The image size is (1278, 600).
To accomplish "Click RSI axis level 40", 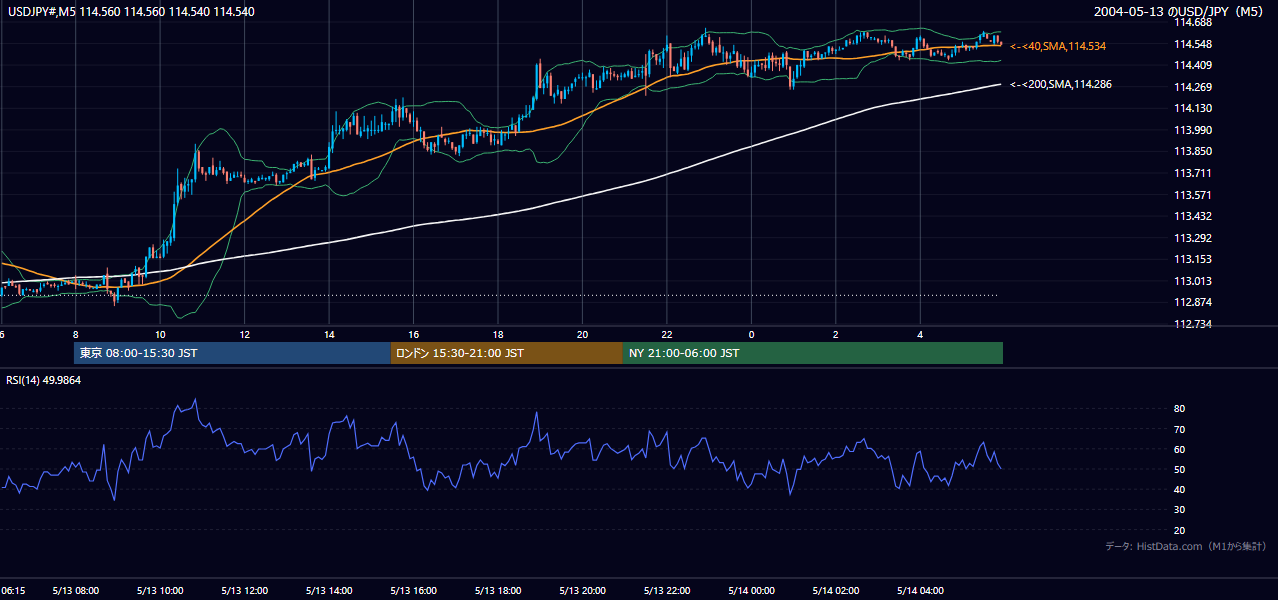I will 1179,489.
